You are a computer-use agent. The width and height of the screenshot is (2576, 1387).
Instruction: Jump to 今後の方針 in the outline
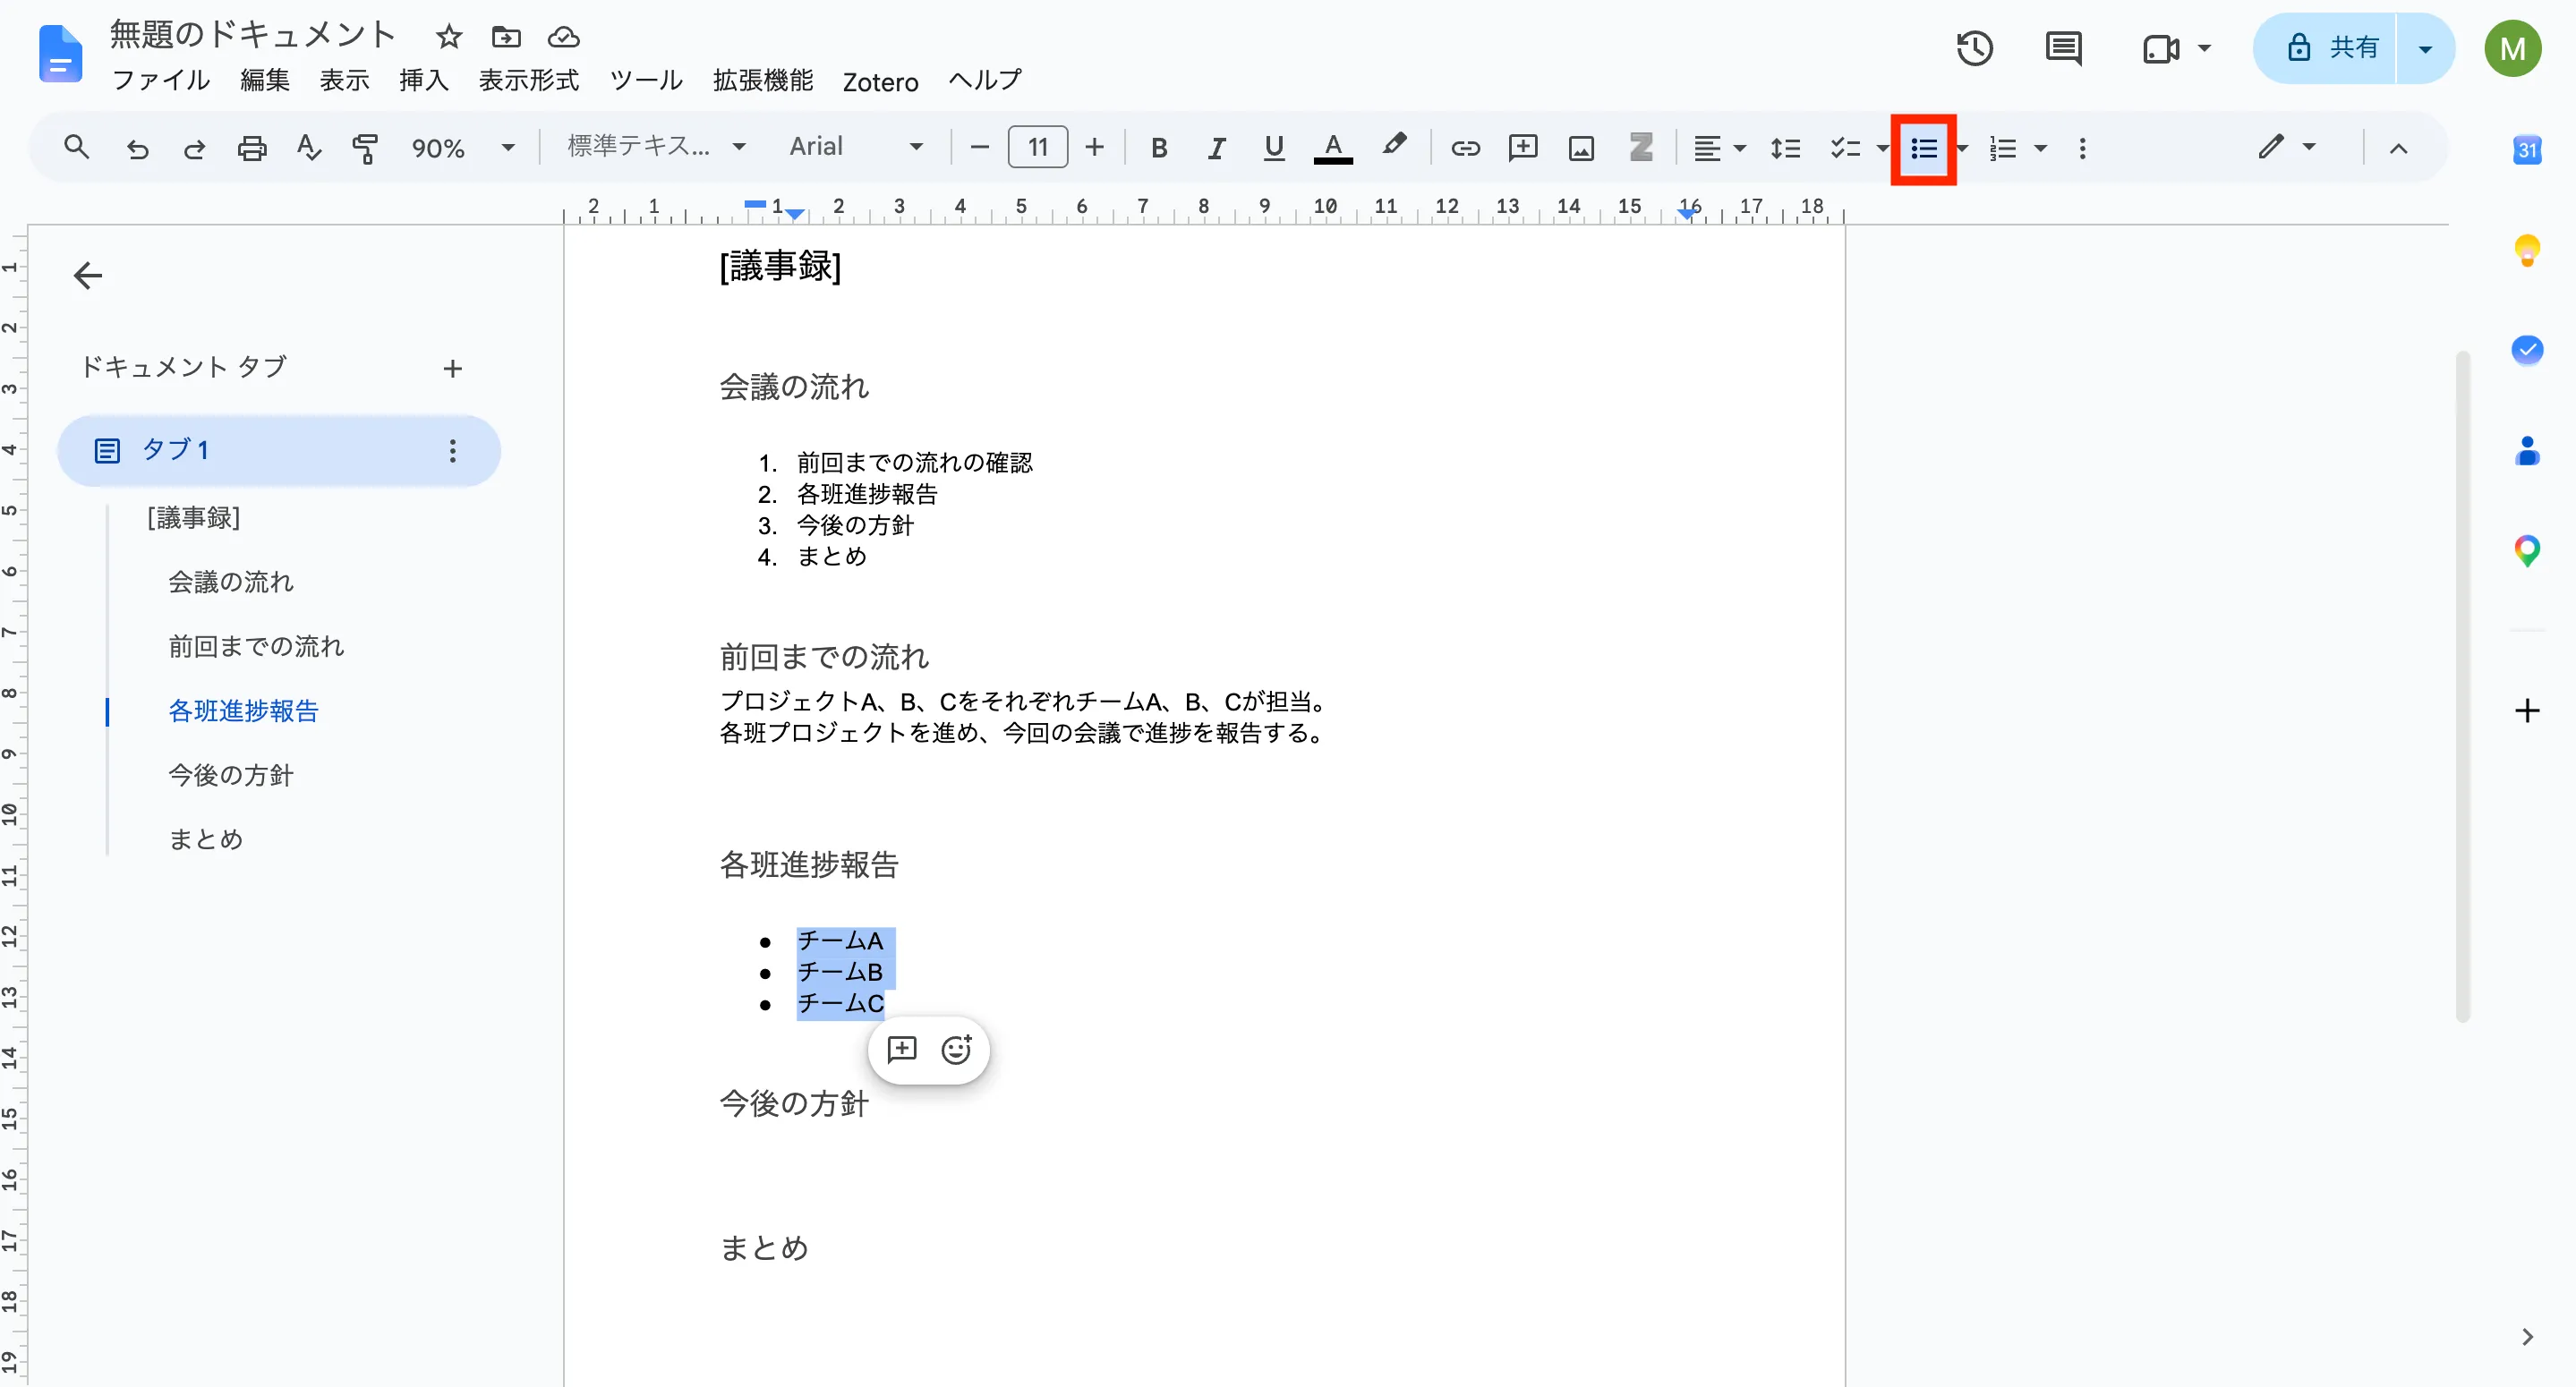coord(231,775)
